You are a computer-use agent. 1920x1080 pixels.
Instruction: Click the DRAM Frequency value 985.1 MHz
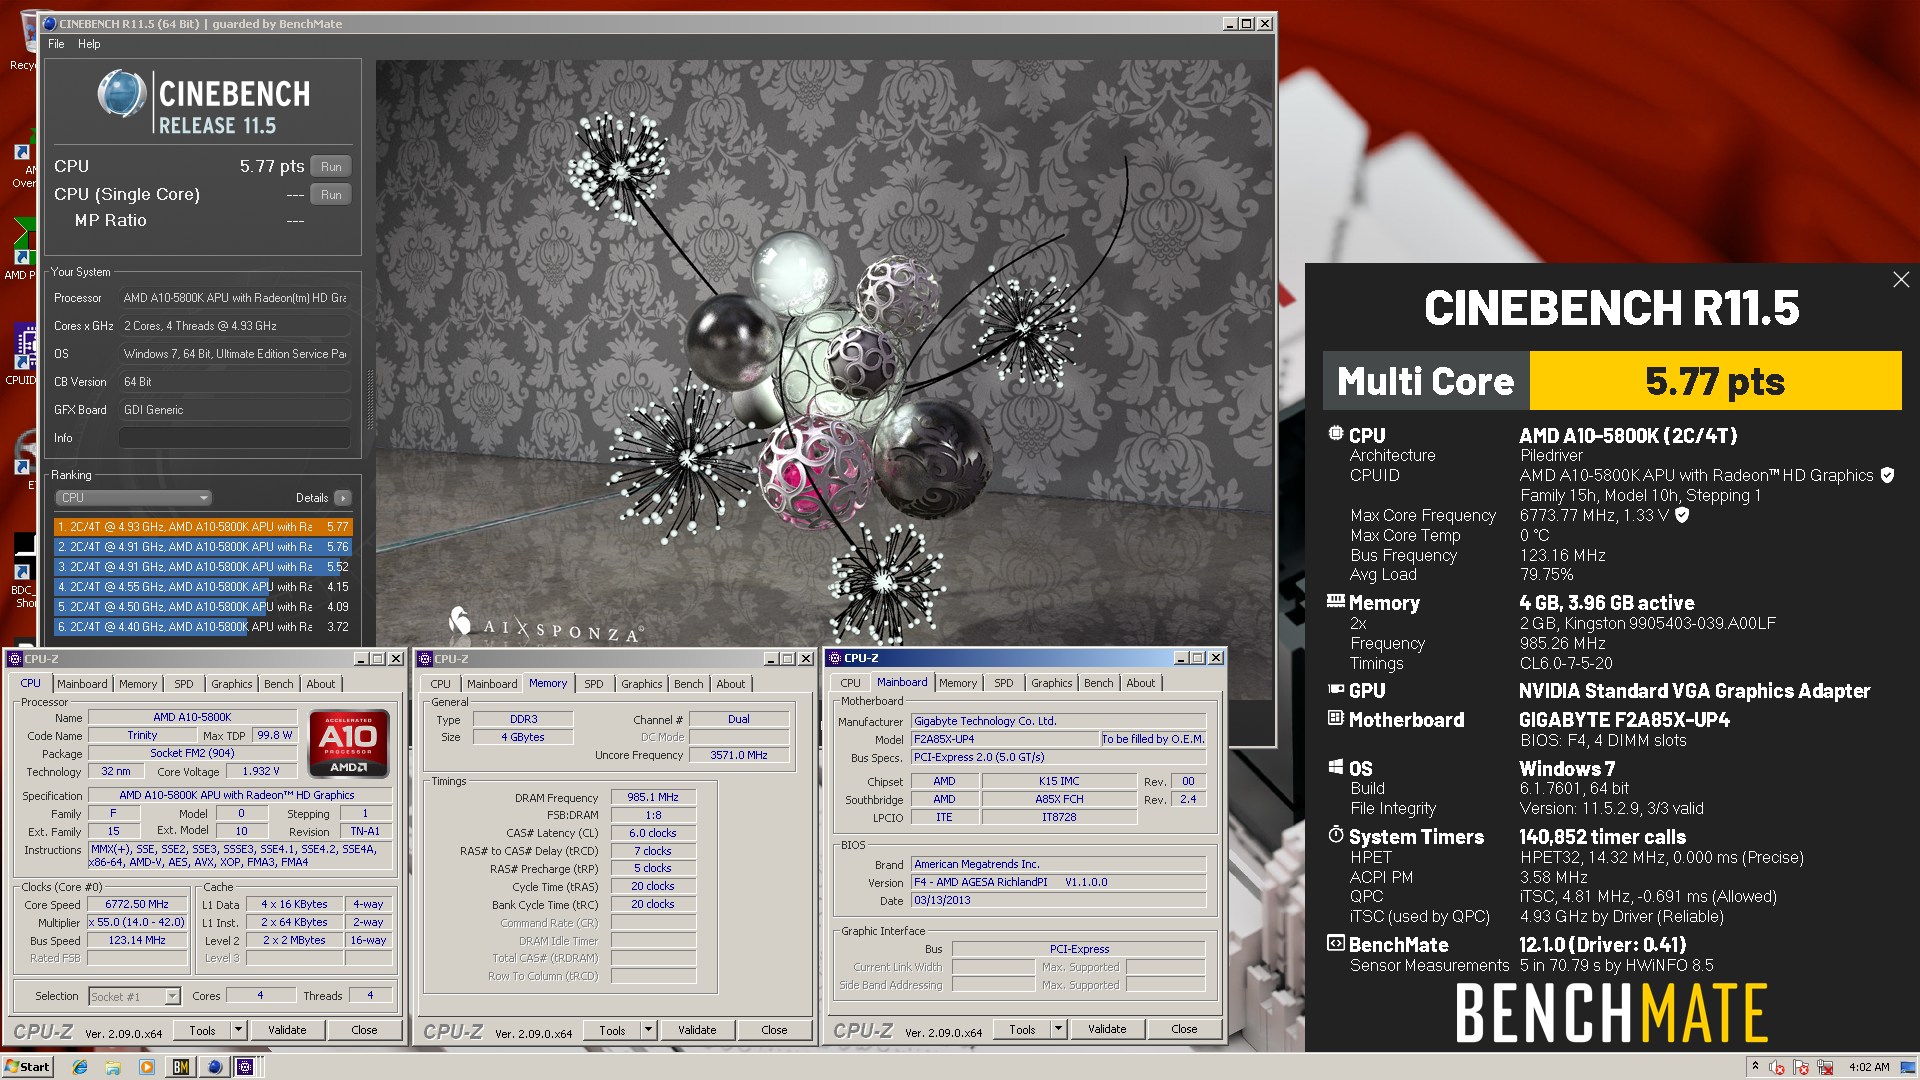[653, 798]
